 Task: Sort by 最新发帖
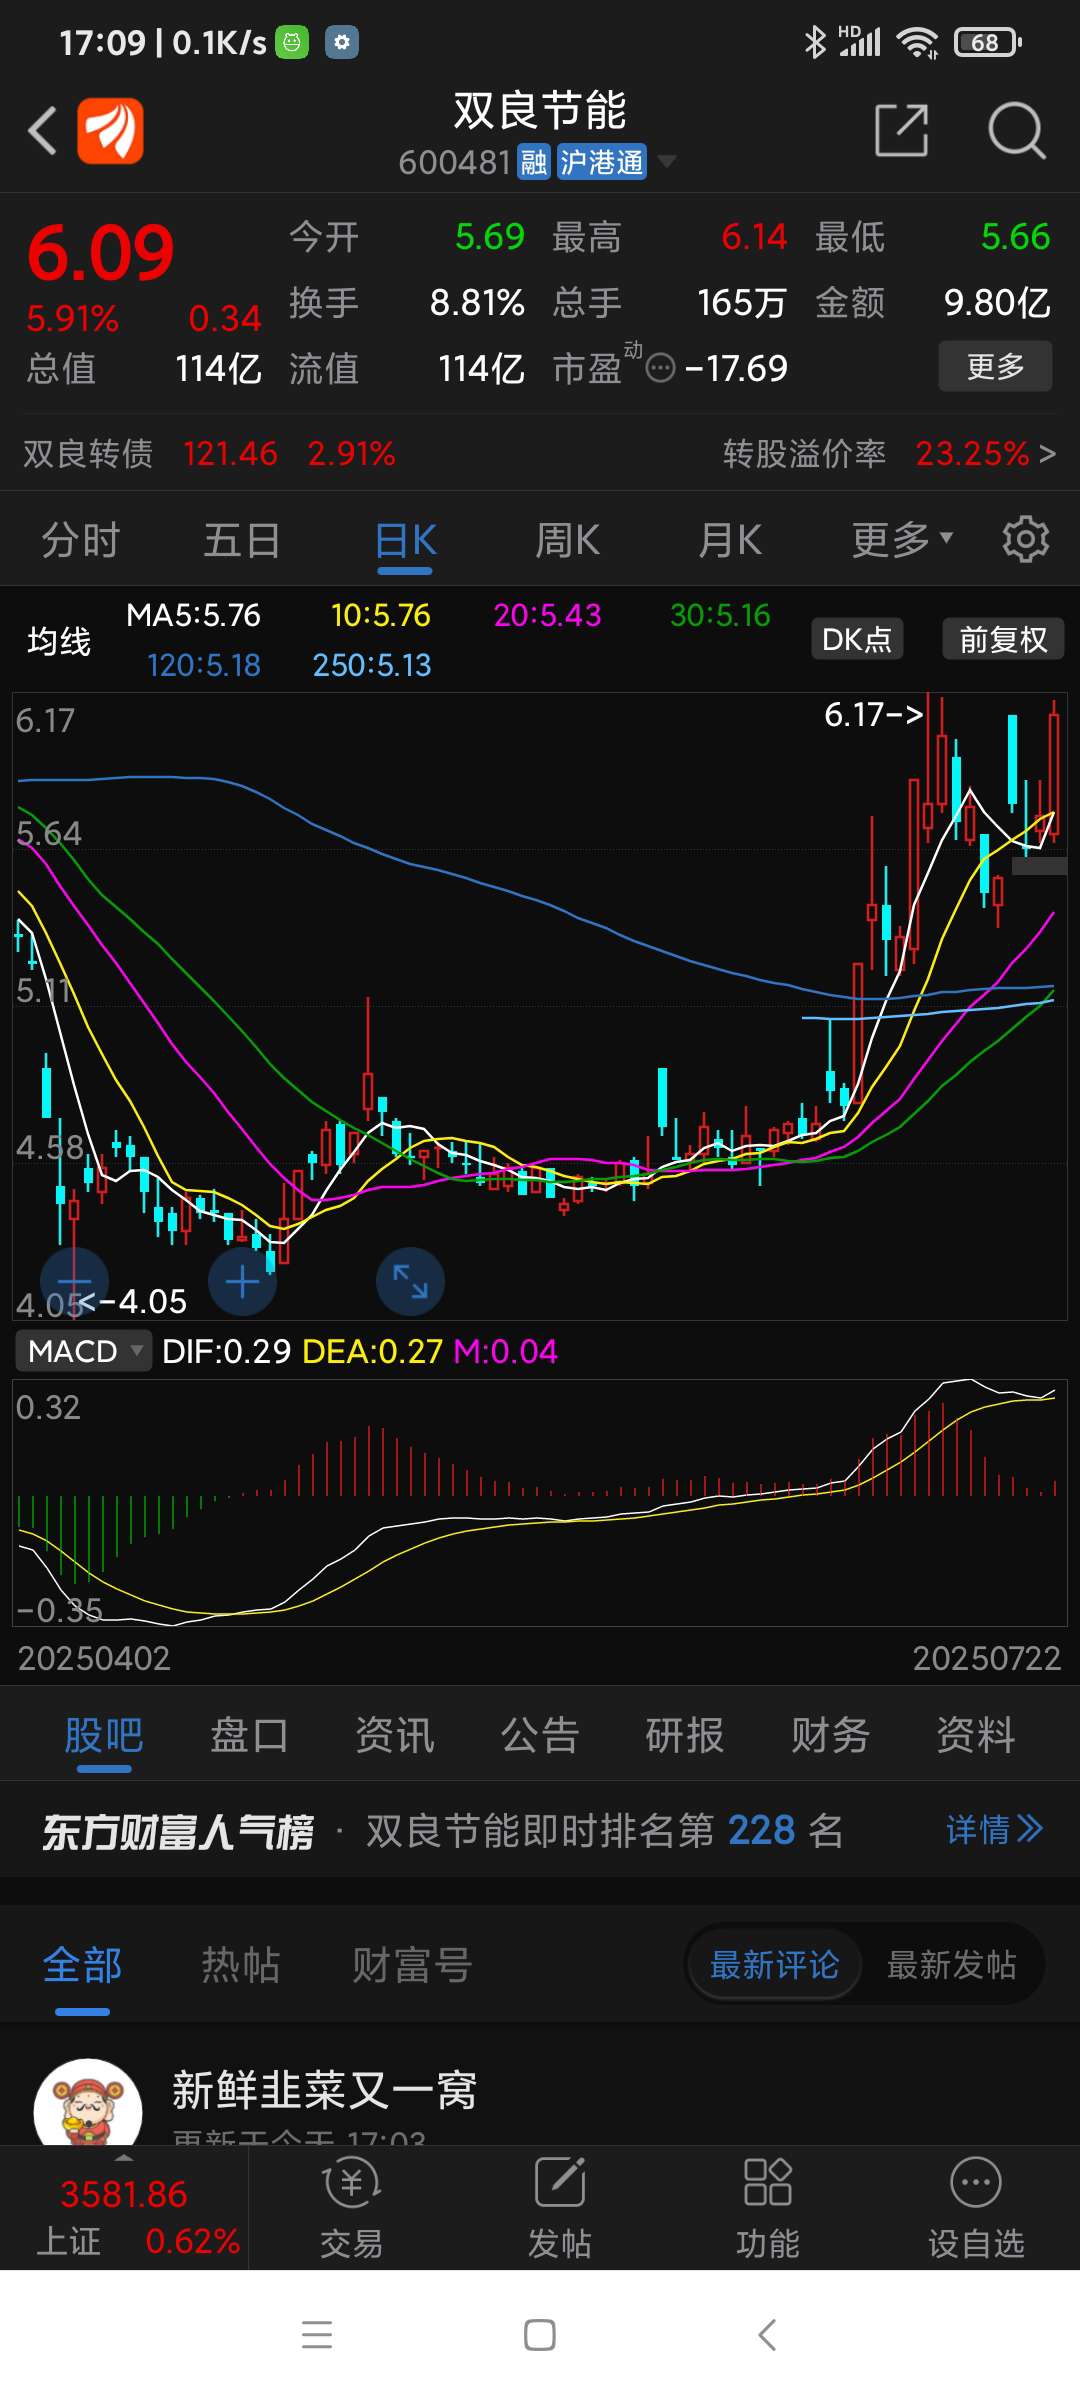[x=951, y=1965]
